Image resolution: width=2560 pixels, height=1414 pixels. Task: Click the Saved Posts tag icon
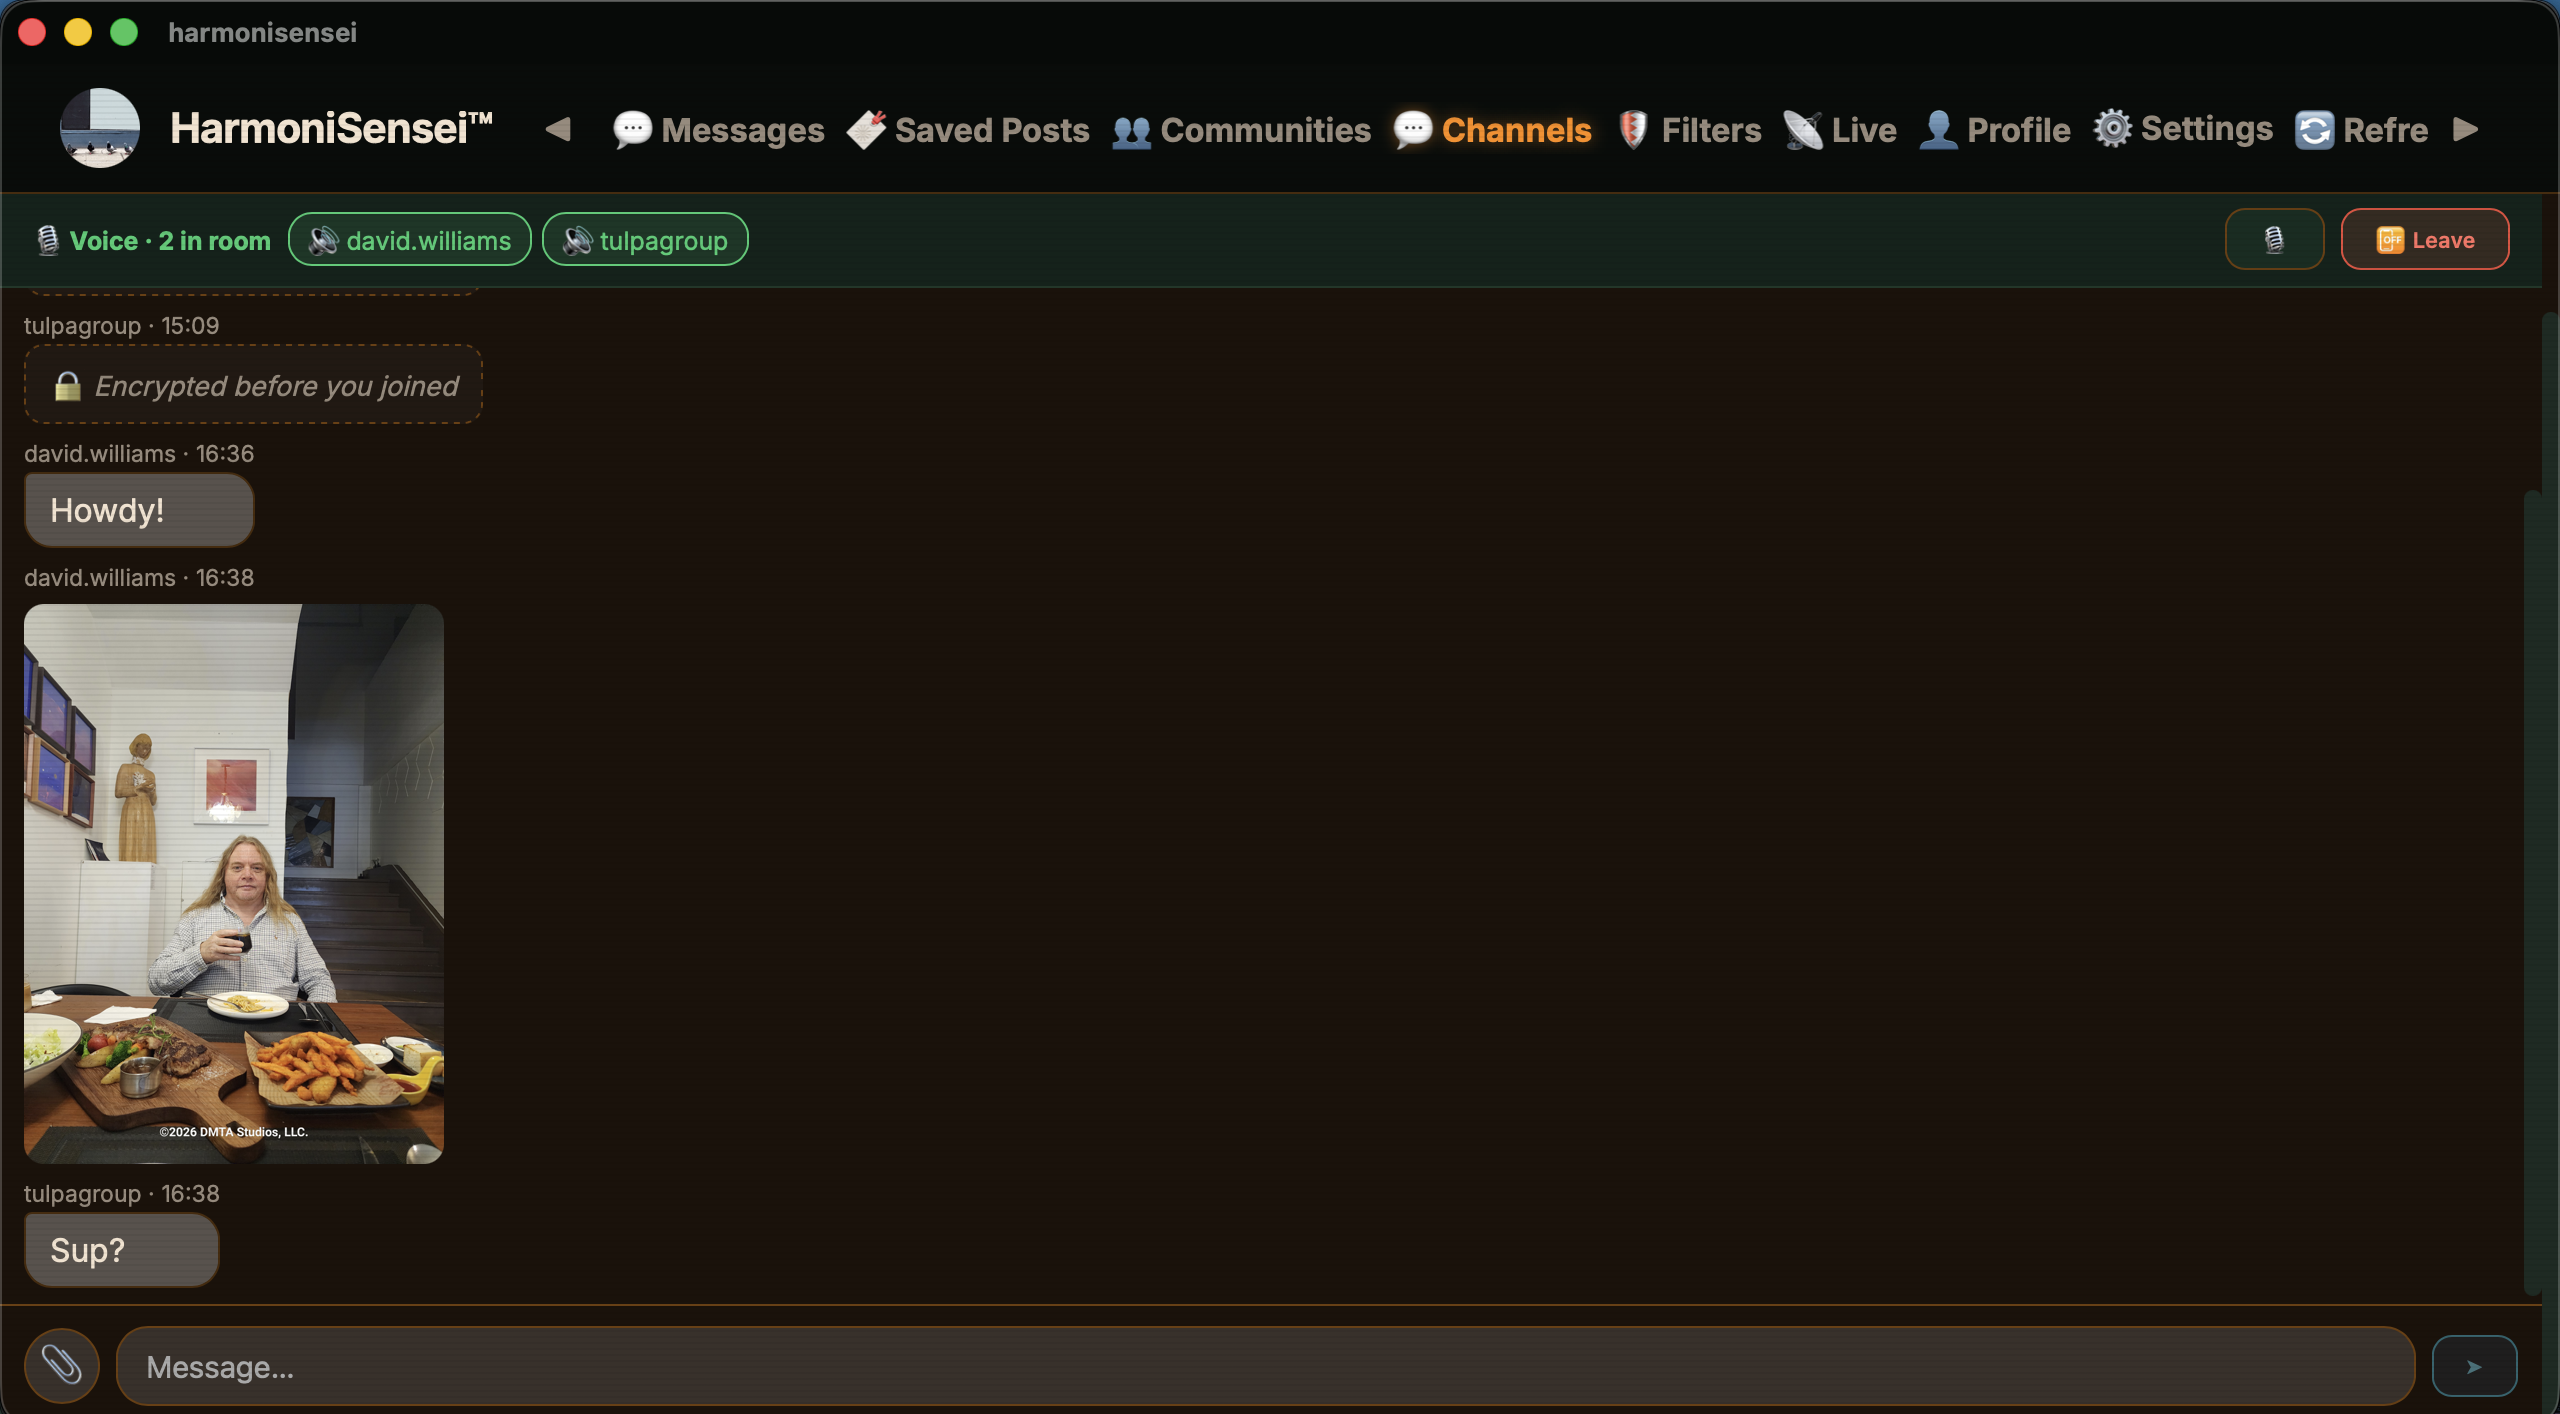pos(866,130)
